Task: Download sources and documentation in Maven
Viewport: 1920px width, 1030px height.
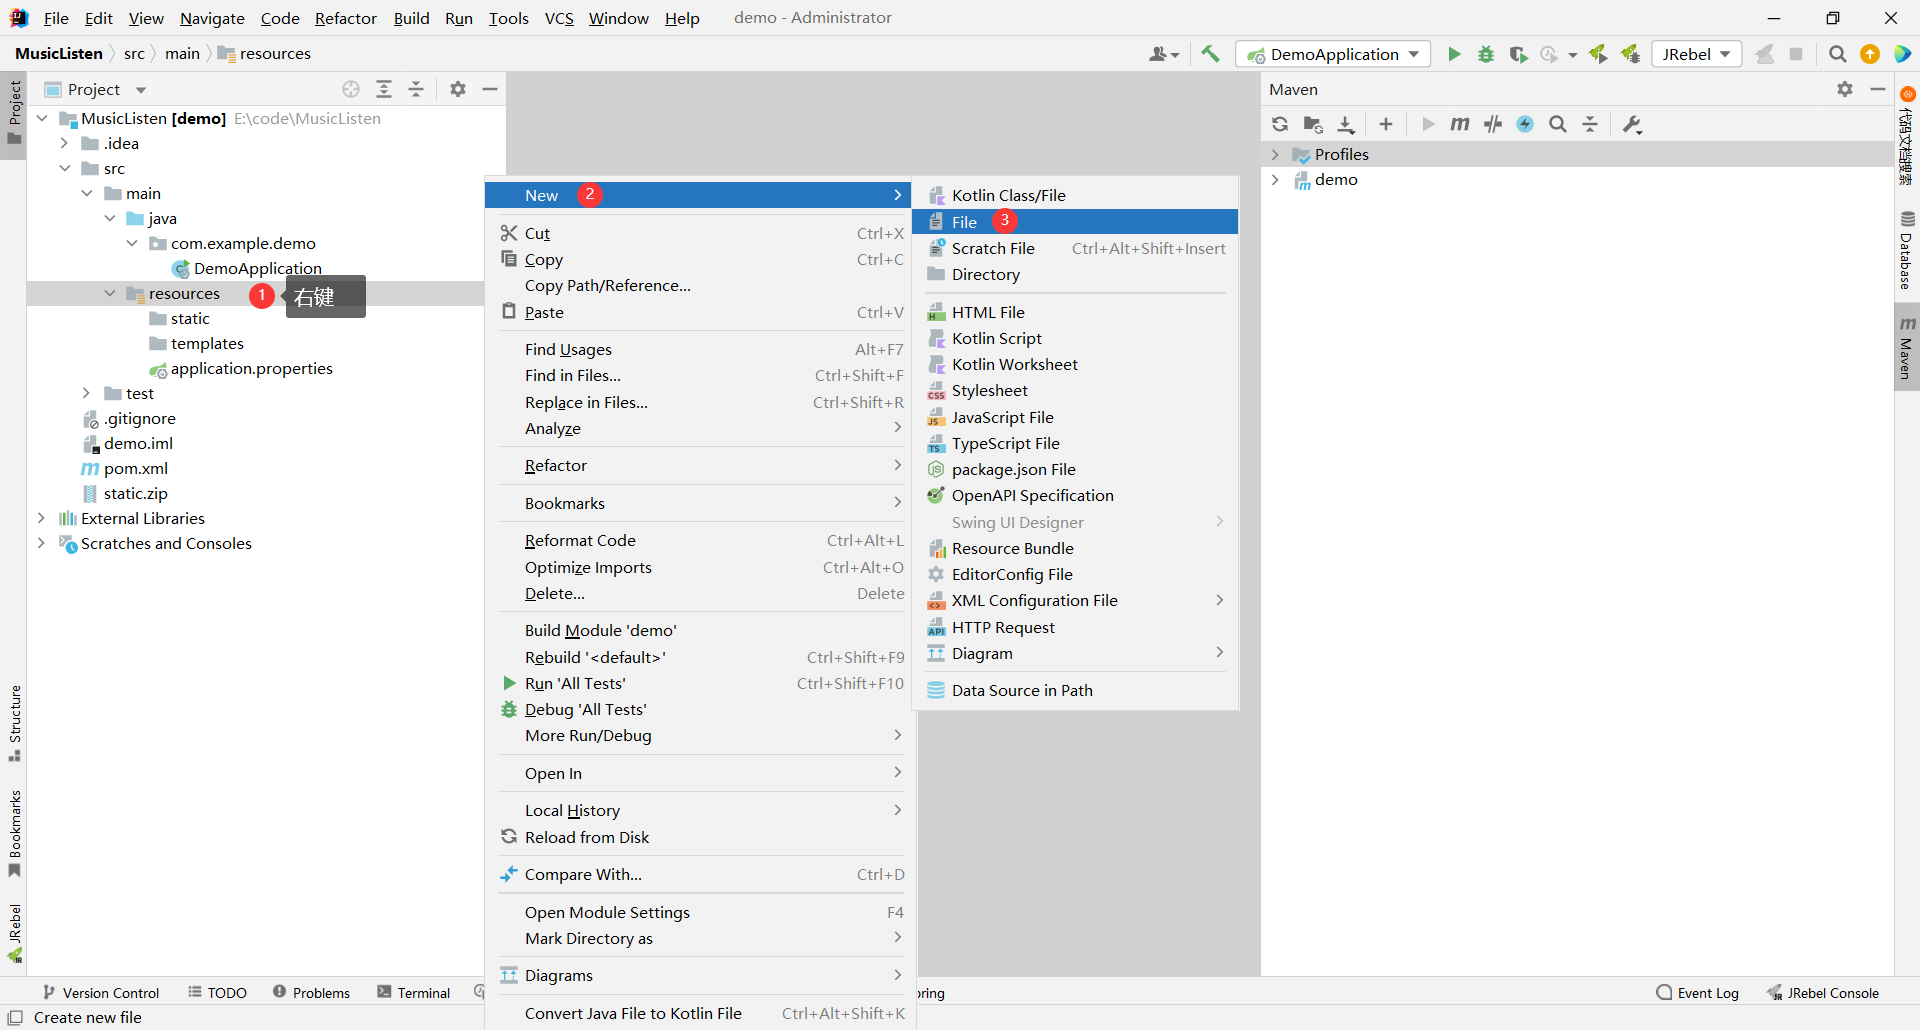Action: tap(1346, 124)
